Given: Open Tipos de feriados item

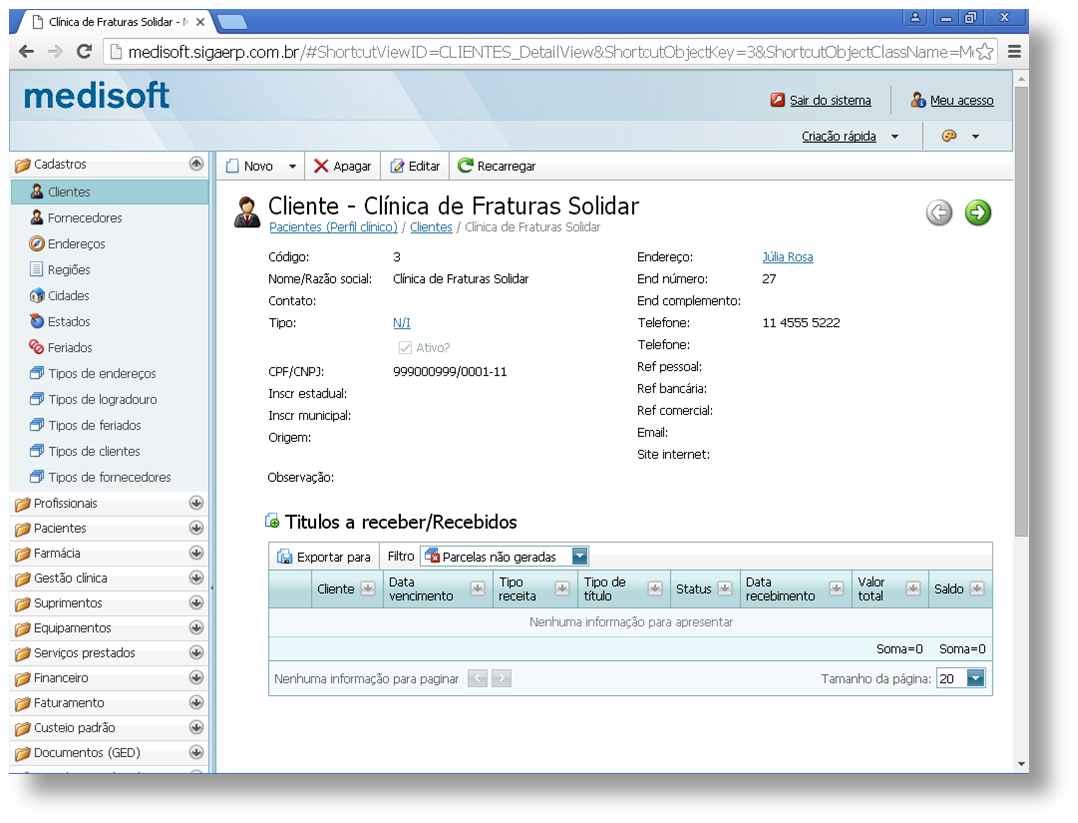Looking at the screenshot, I should click(x=85, y=426).
